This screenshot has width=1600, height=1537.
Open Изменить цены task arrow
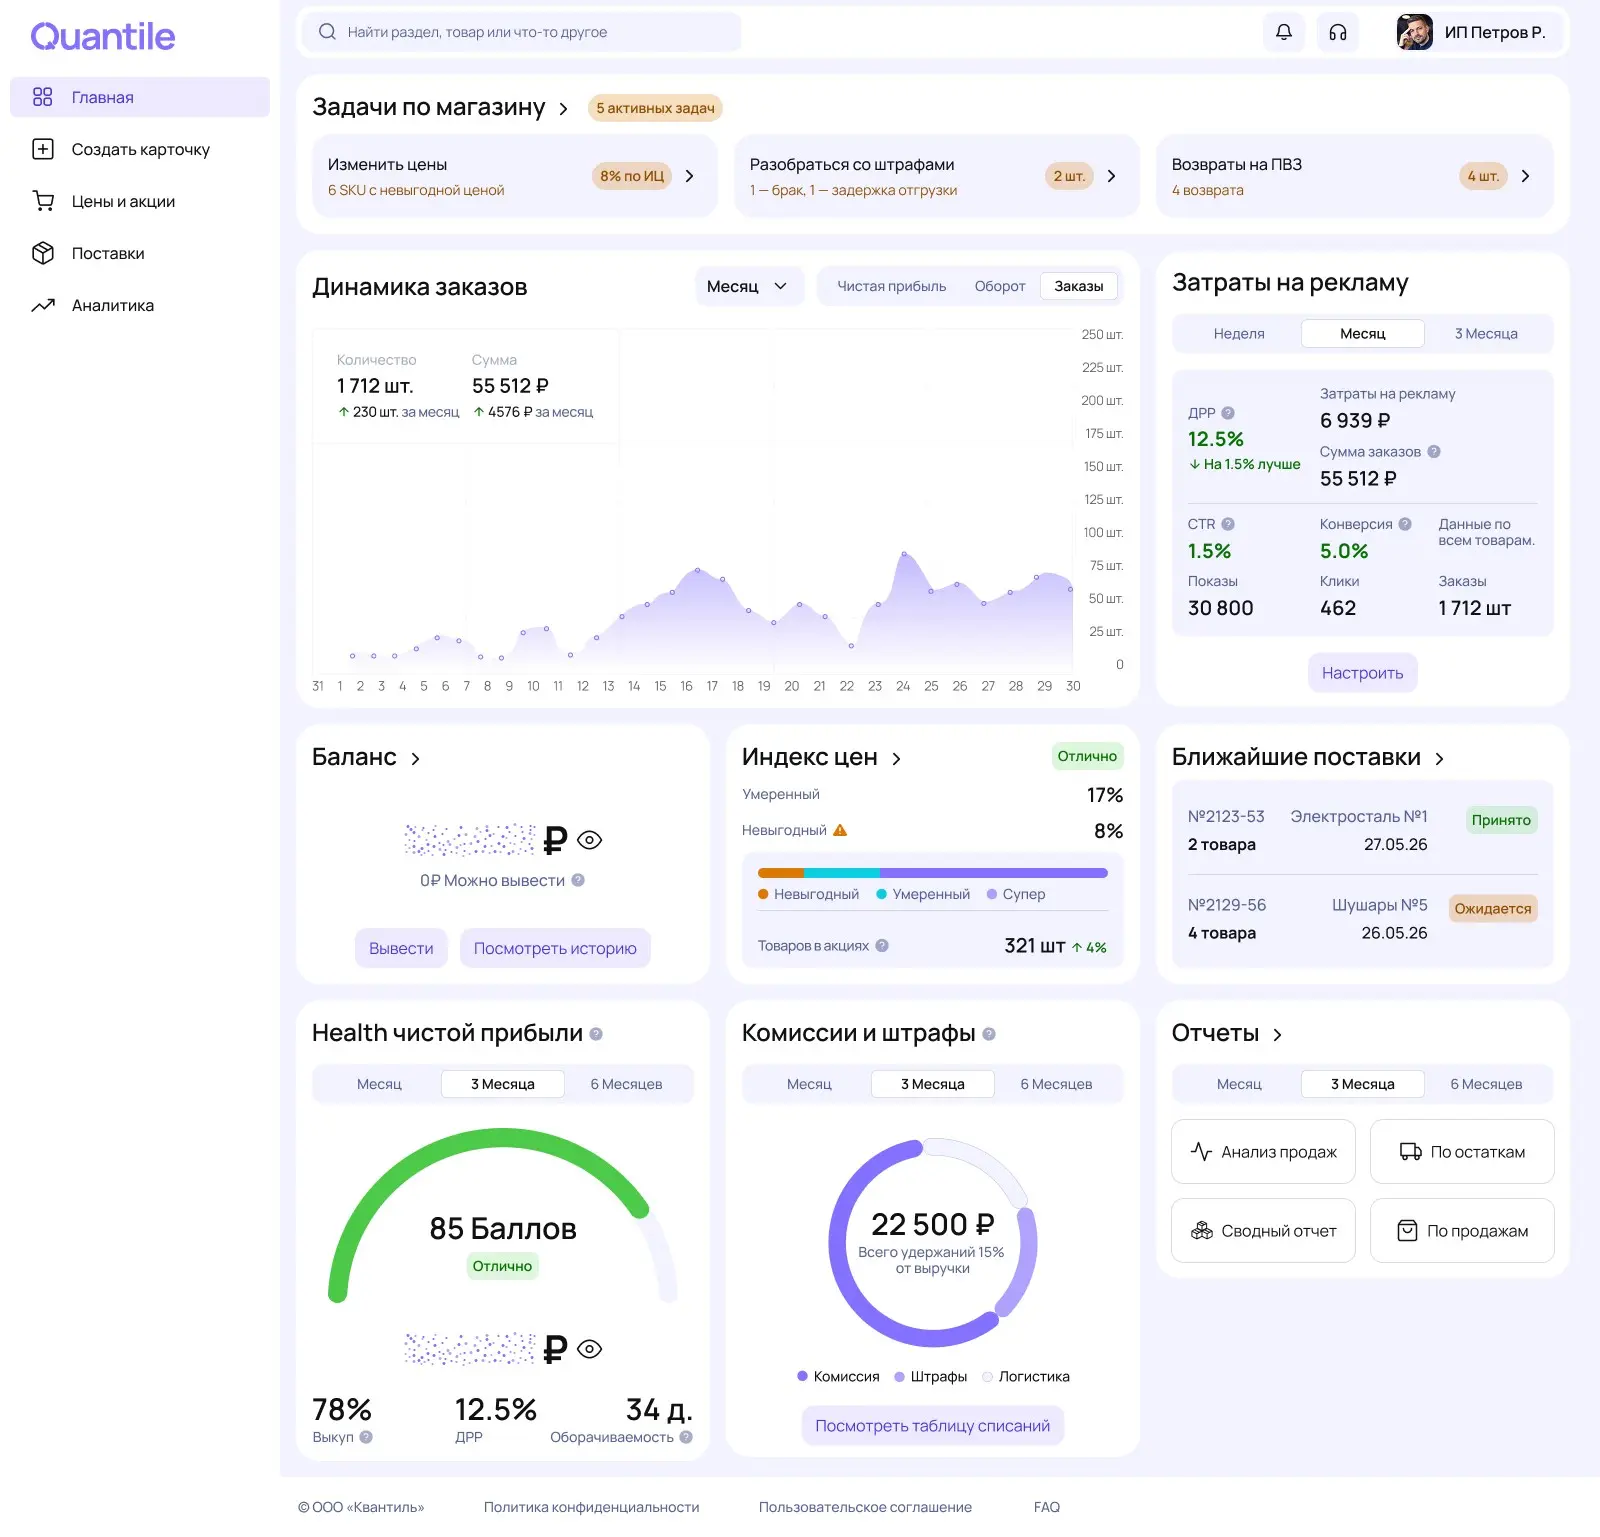click(x=689, y=176)
